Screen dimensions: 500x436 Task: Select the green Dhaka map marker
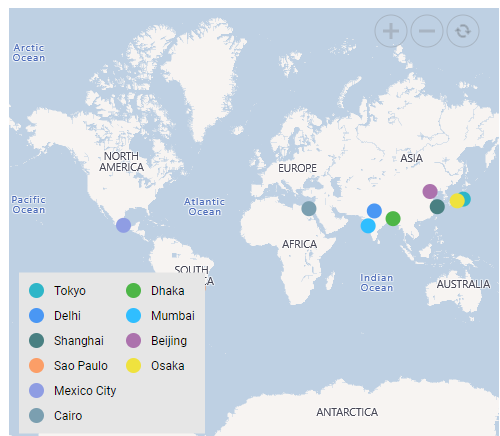[x=393, y=219]
